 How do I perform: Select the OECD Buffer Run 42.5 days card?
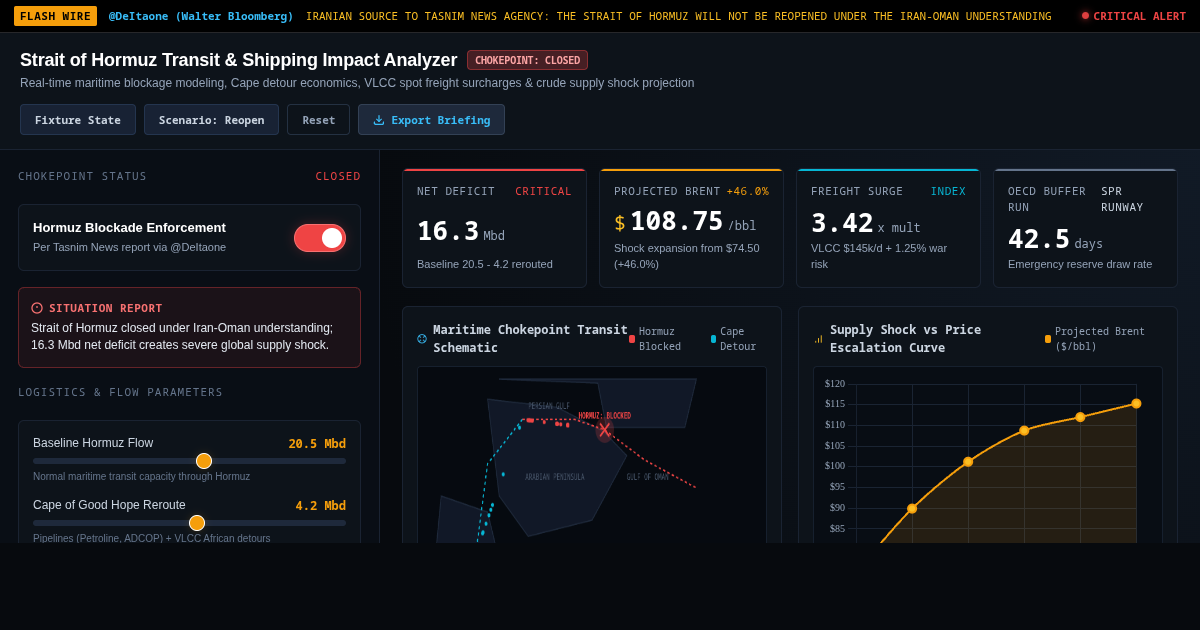point(1085,228)
